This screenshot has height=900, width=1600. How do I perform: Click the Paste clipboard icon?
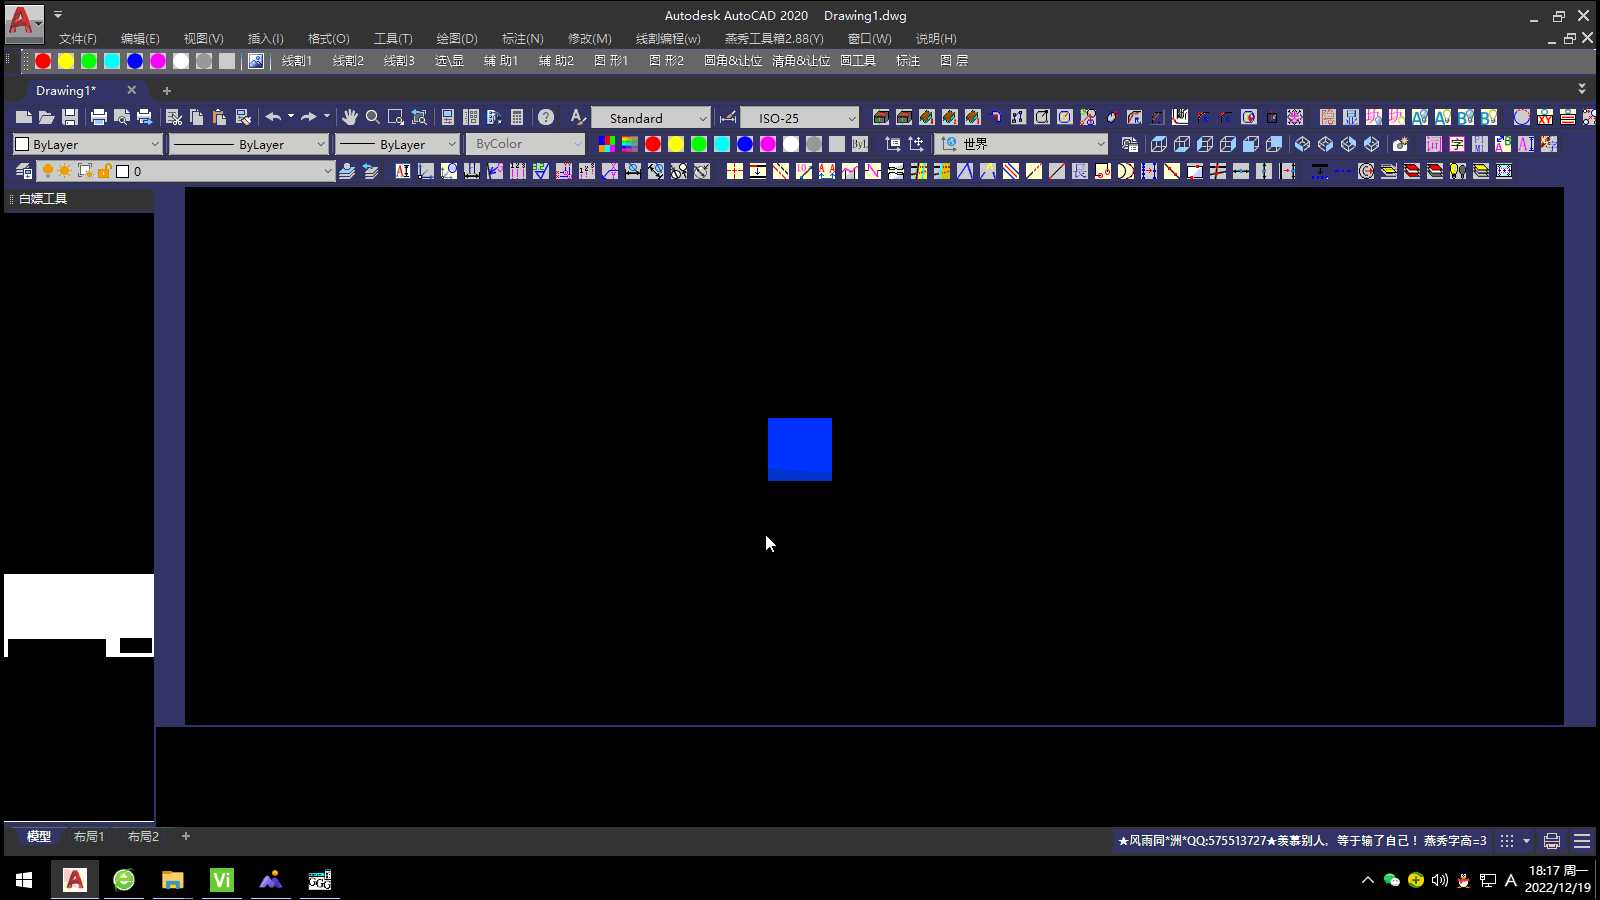coord(220,117)
